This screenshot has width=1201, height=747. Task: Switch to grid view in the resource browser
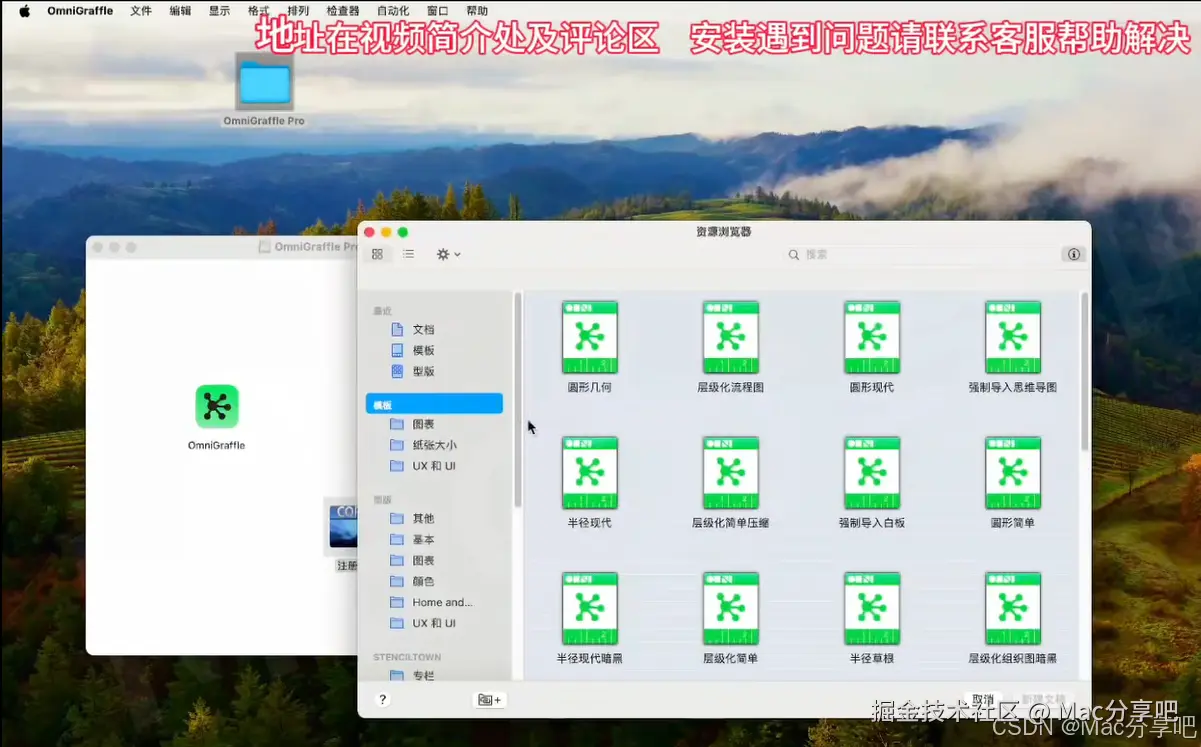[x=378, y=255]
